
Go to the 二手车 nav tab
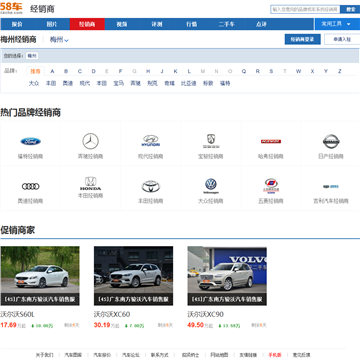pos(227,24)
